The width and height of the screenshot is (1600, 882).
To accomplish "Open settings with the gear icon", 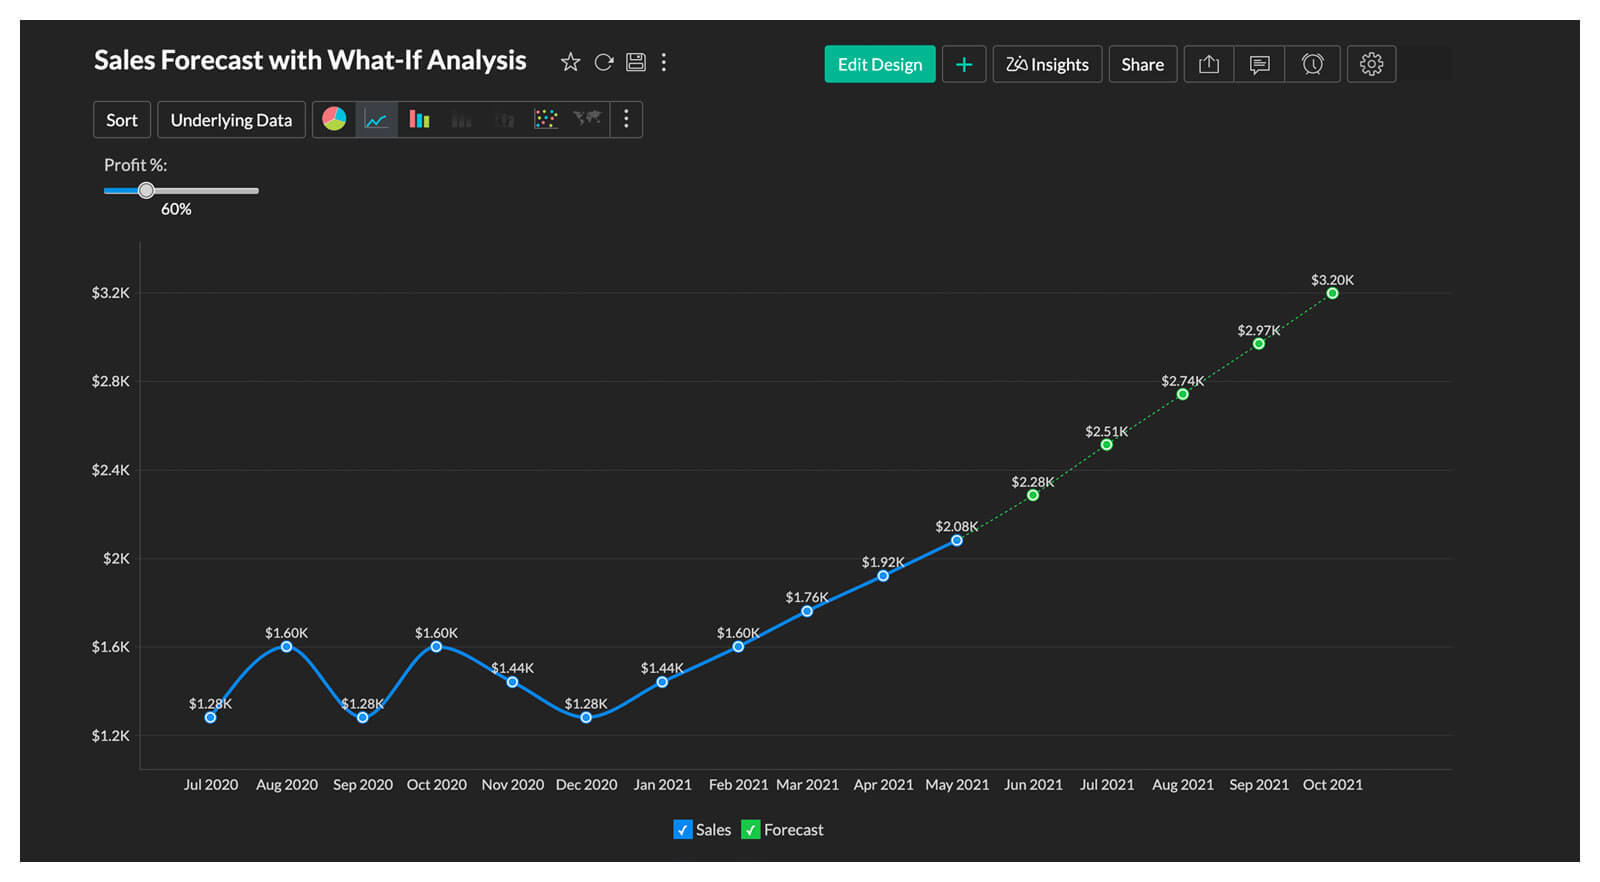I will (1371, 64).
